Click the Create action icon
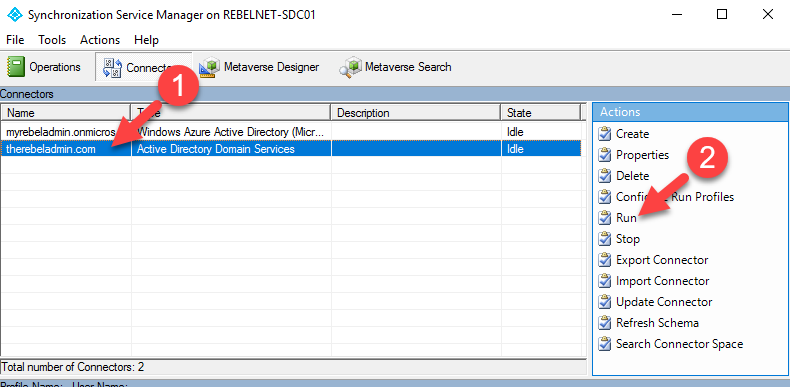790x387 pixels. pos(604,134)
